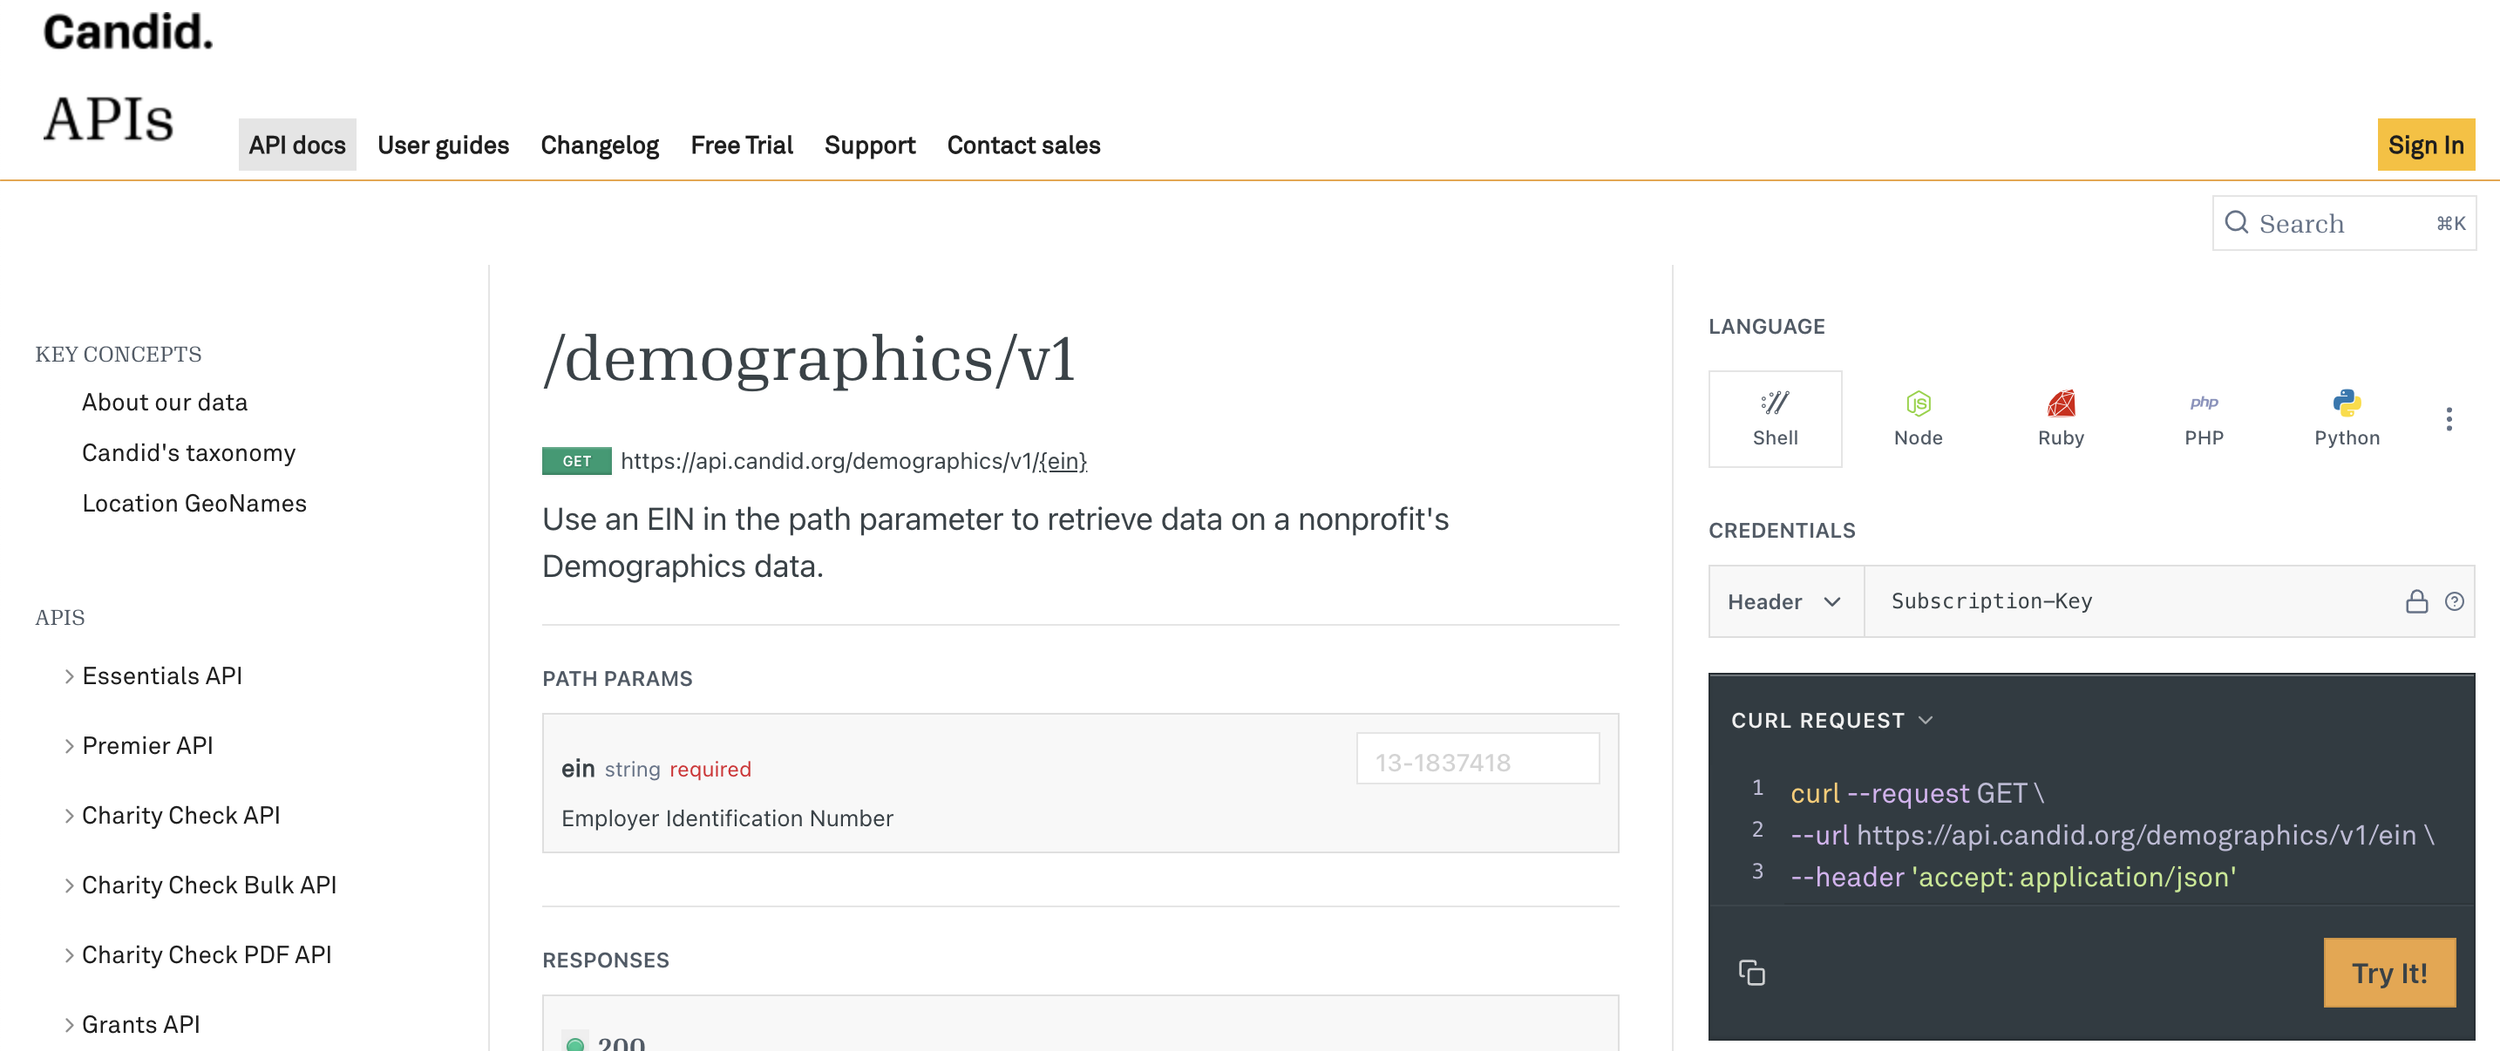
Task: Click the /demographics/v1 page title
Action: (809, 358)
